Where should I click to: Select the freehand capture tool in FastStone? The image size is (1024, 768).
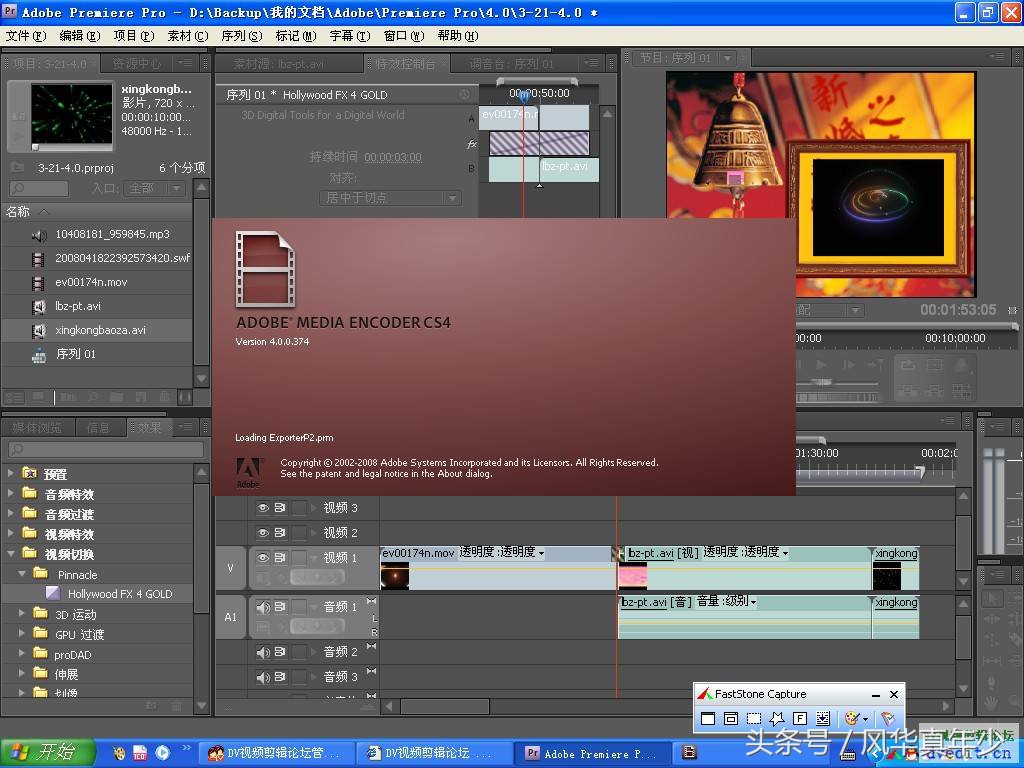pyautogui.click(x=777, y=718)
